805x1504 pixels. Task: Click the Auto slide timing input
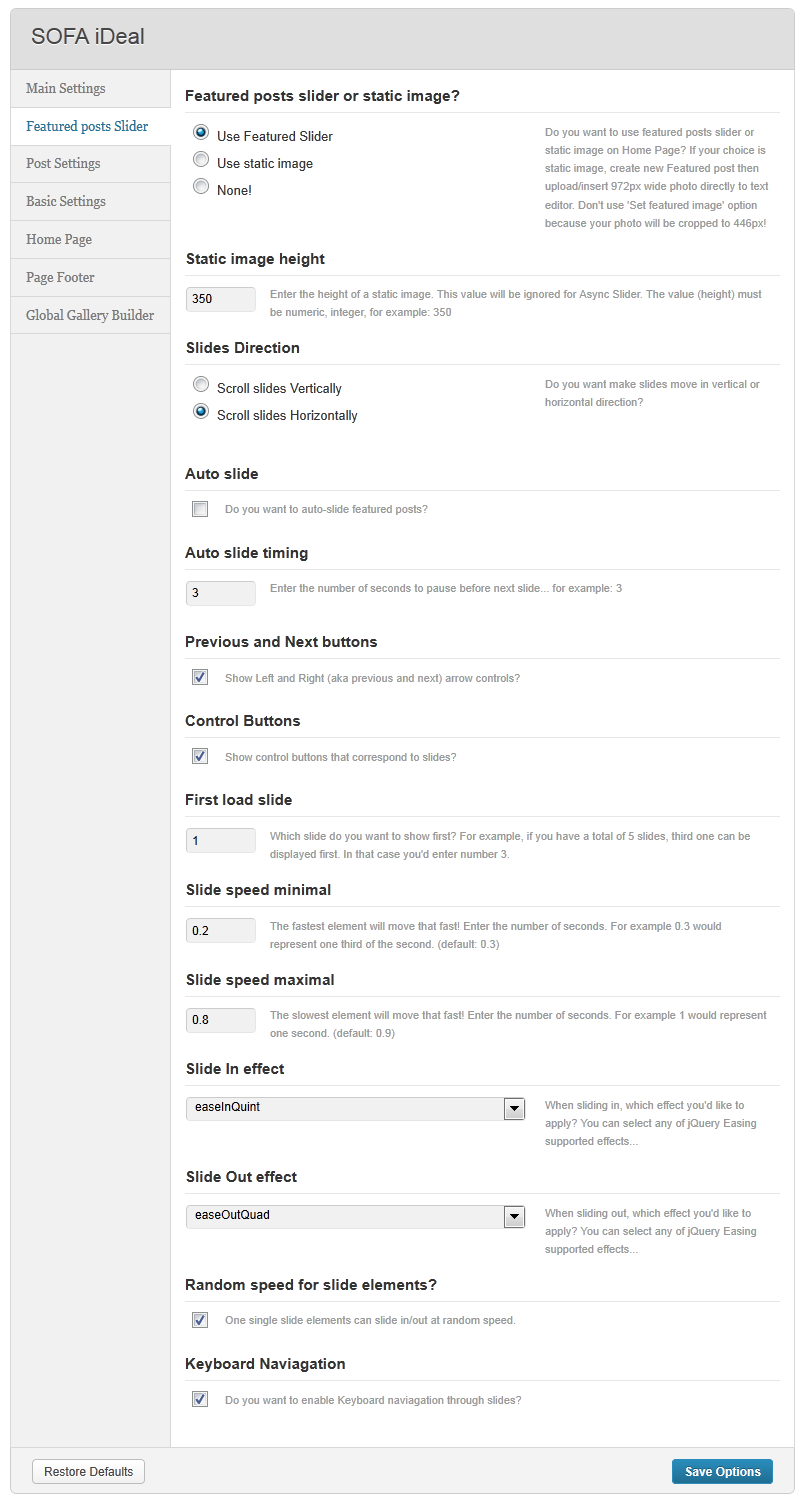pyautogui.click(x=221, y=593)
